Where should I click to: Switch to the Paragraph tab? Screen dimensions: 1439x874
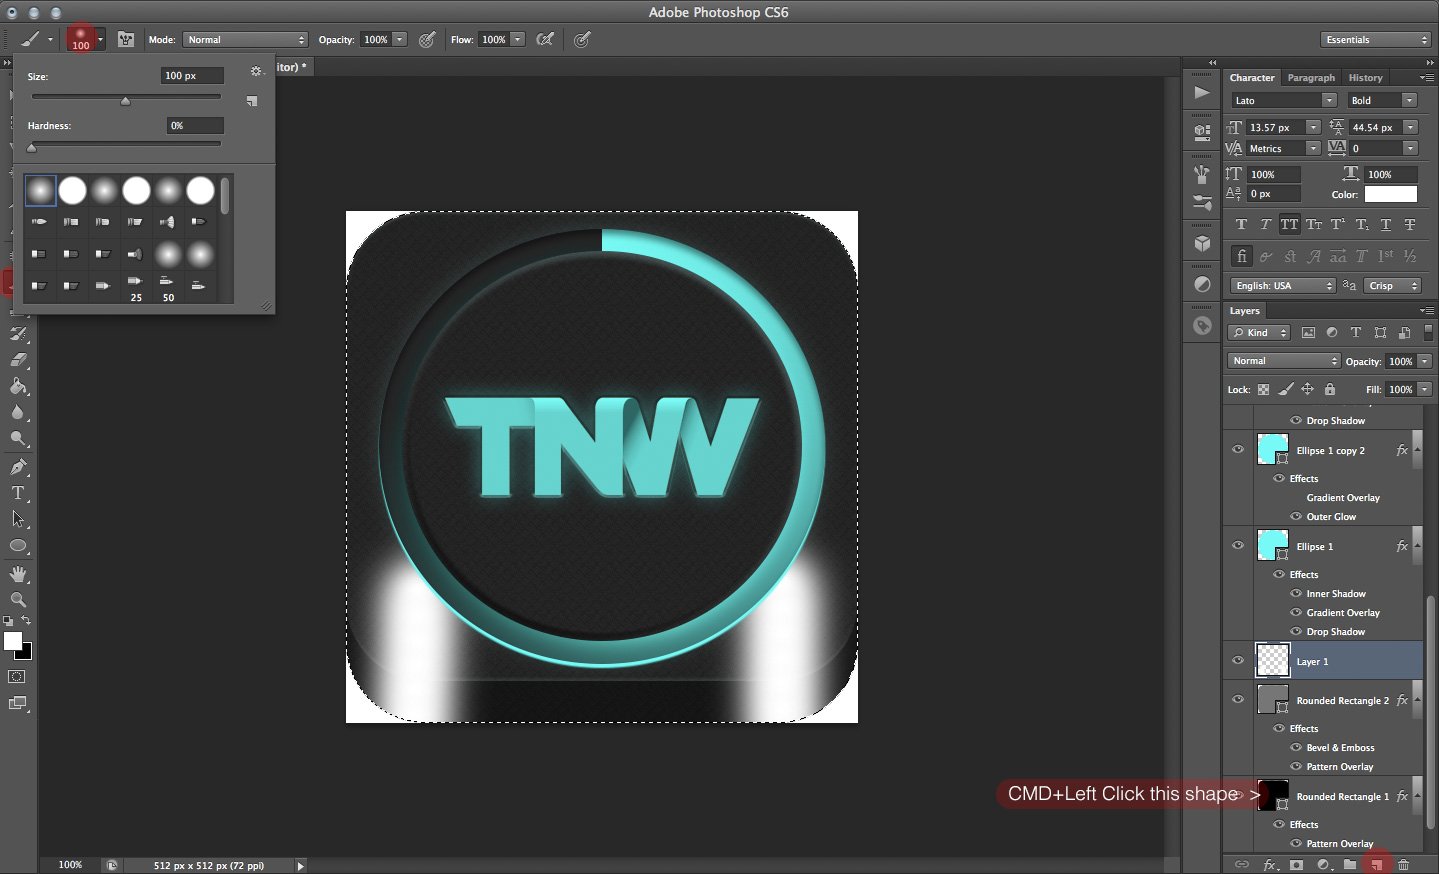(1311, 78)
